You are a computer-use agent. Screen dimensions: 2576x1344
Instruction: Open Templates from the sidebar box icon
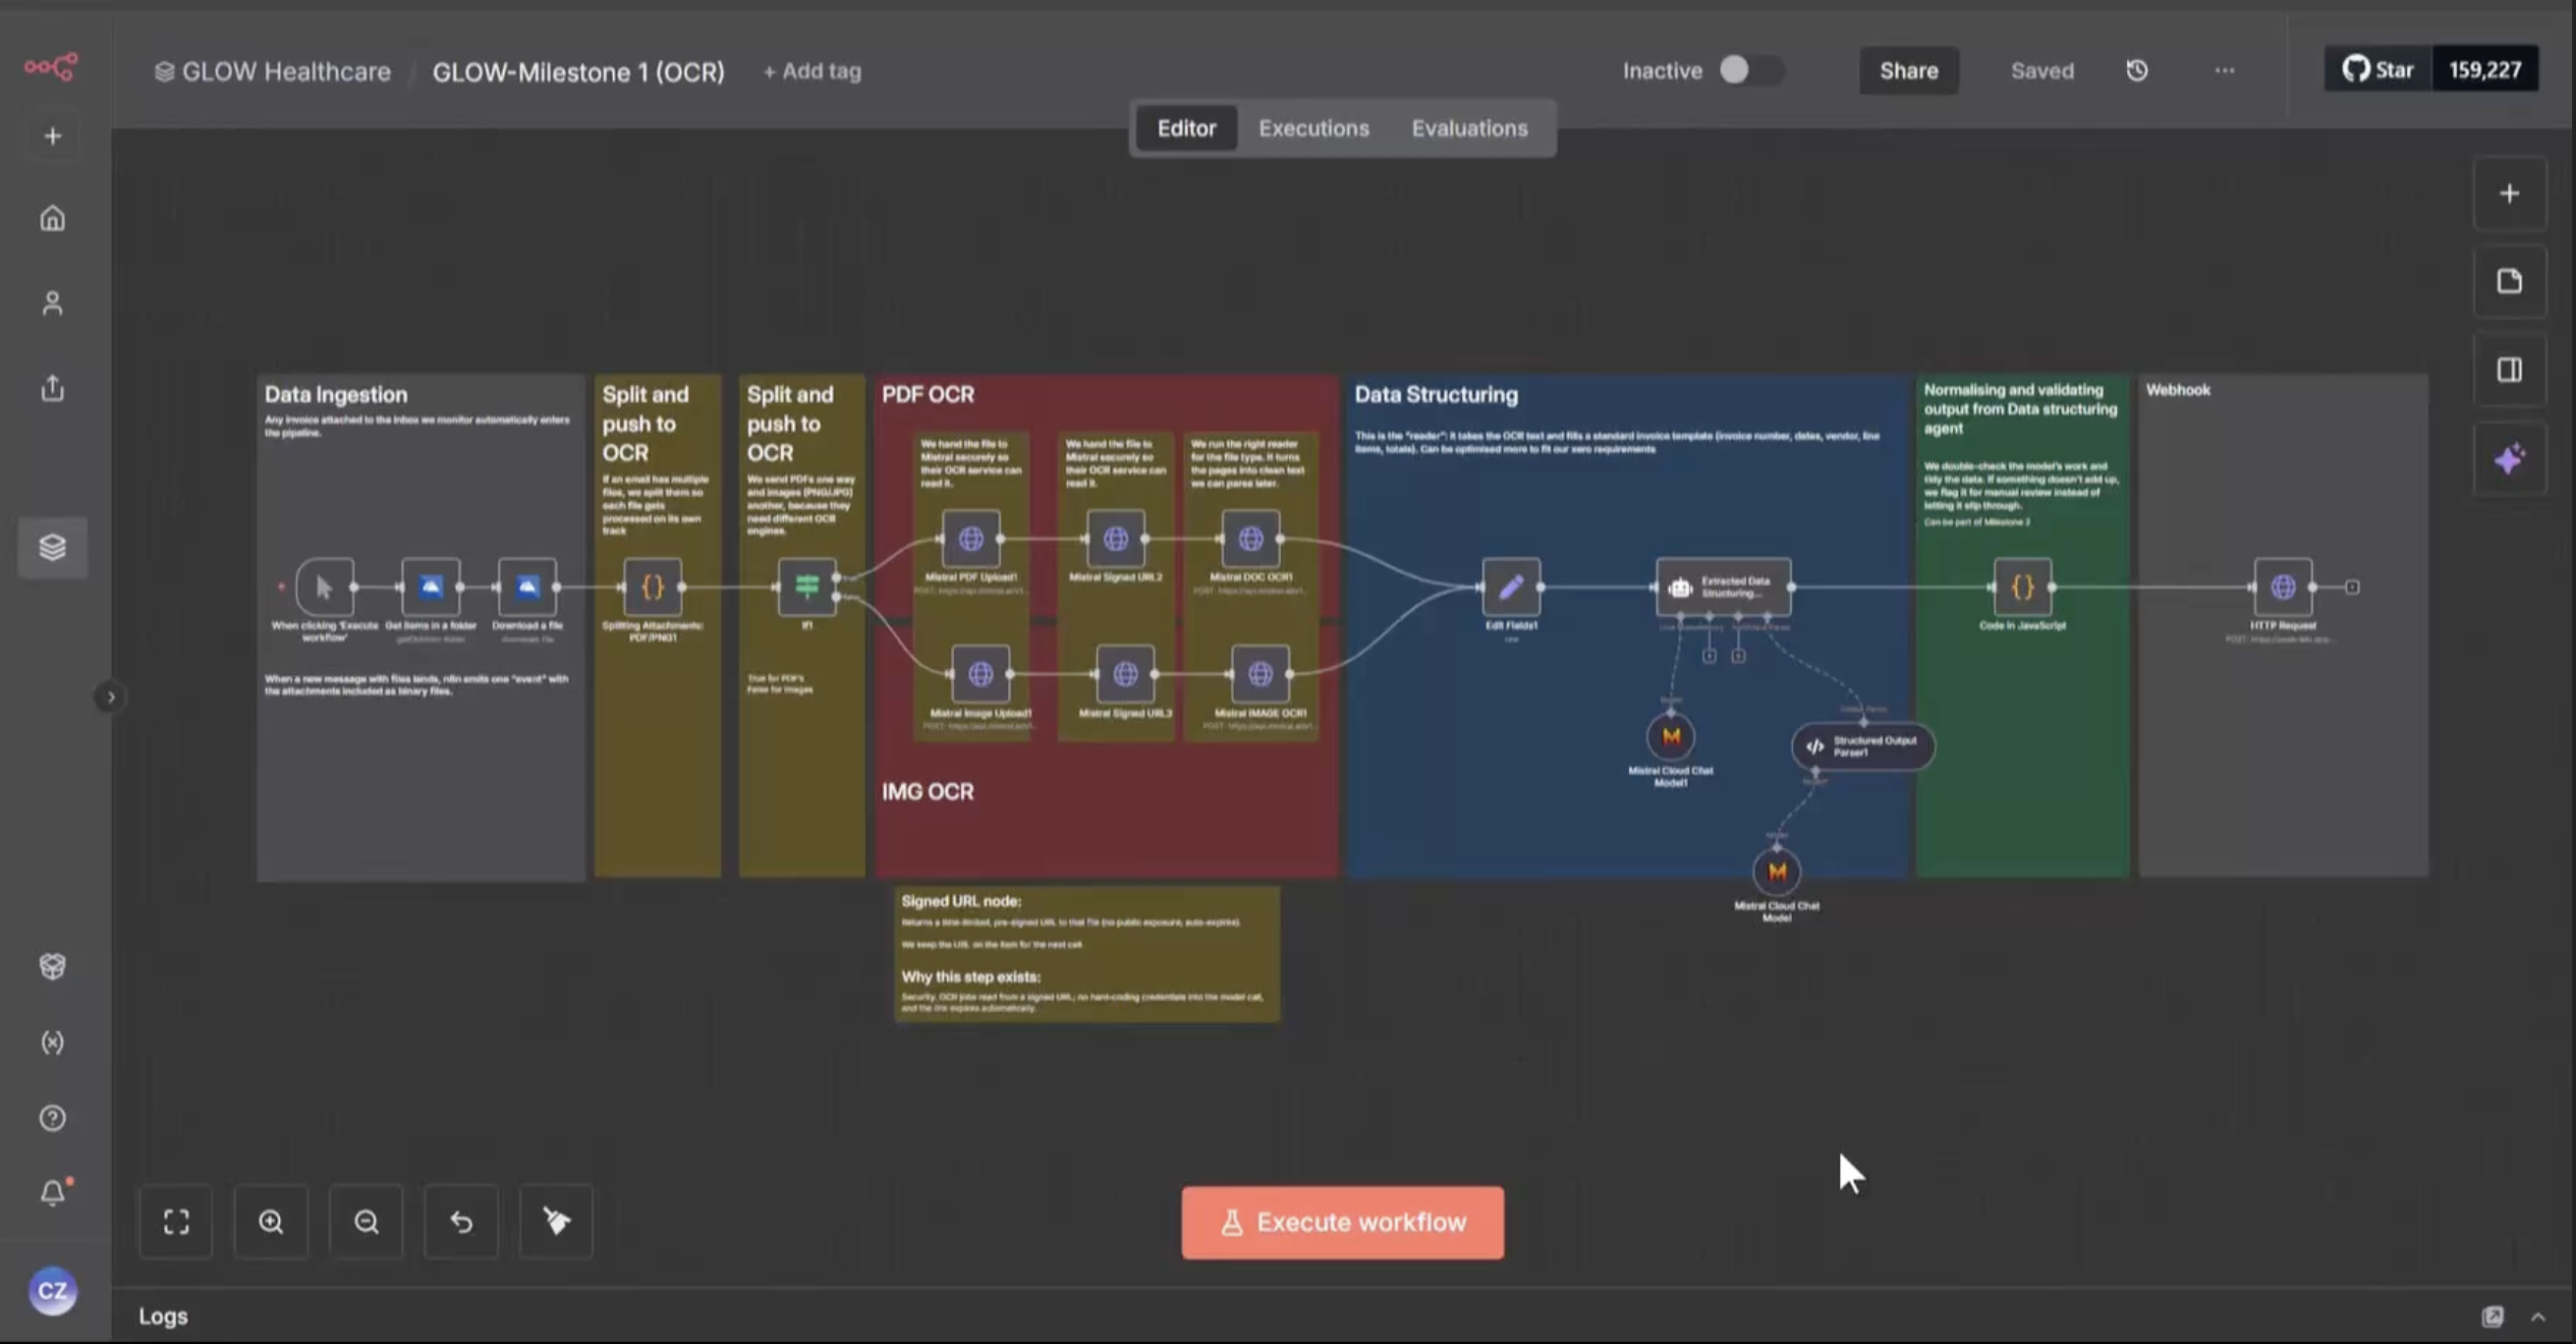pos(52,966)
